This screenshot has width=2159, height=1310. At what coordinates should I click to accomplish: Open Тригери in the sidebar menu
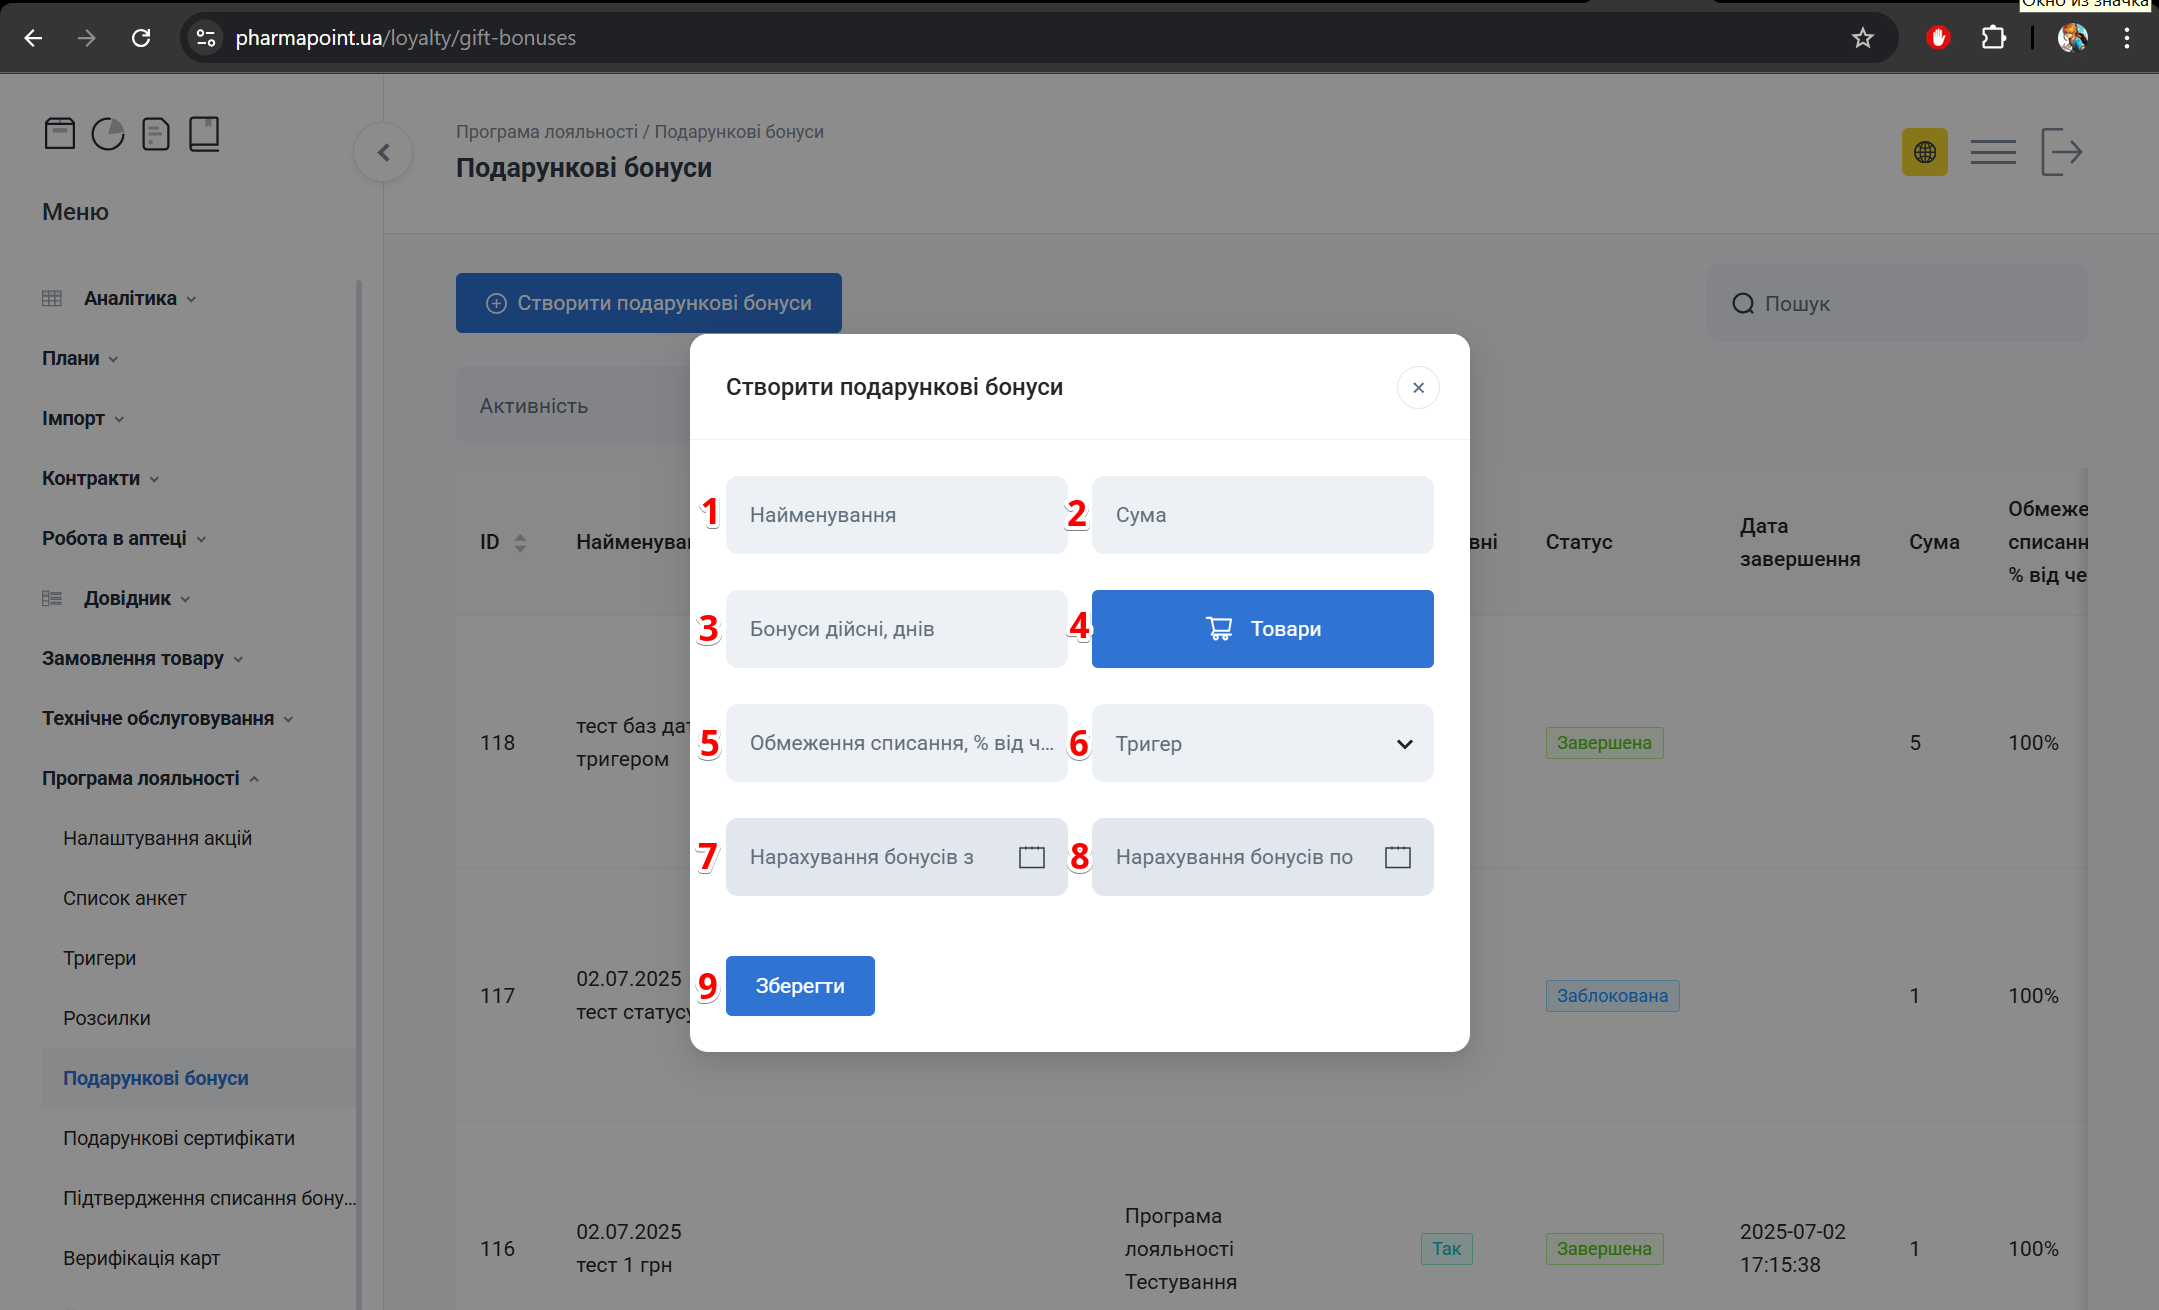pos(99,958)
